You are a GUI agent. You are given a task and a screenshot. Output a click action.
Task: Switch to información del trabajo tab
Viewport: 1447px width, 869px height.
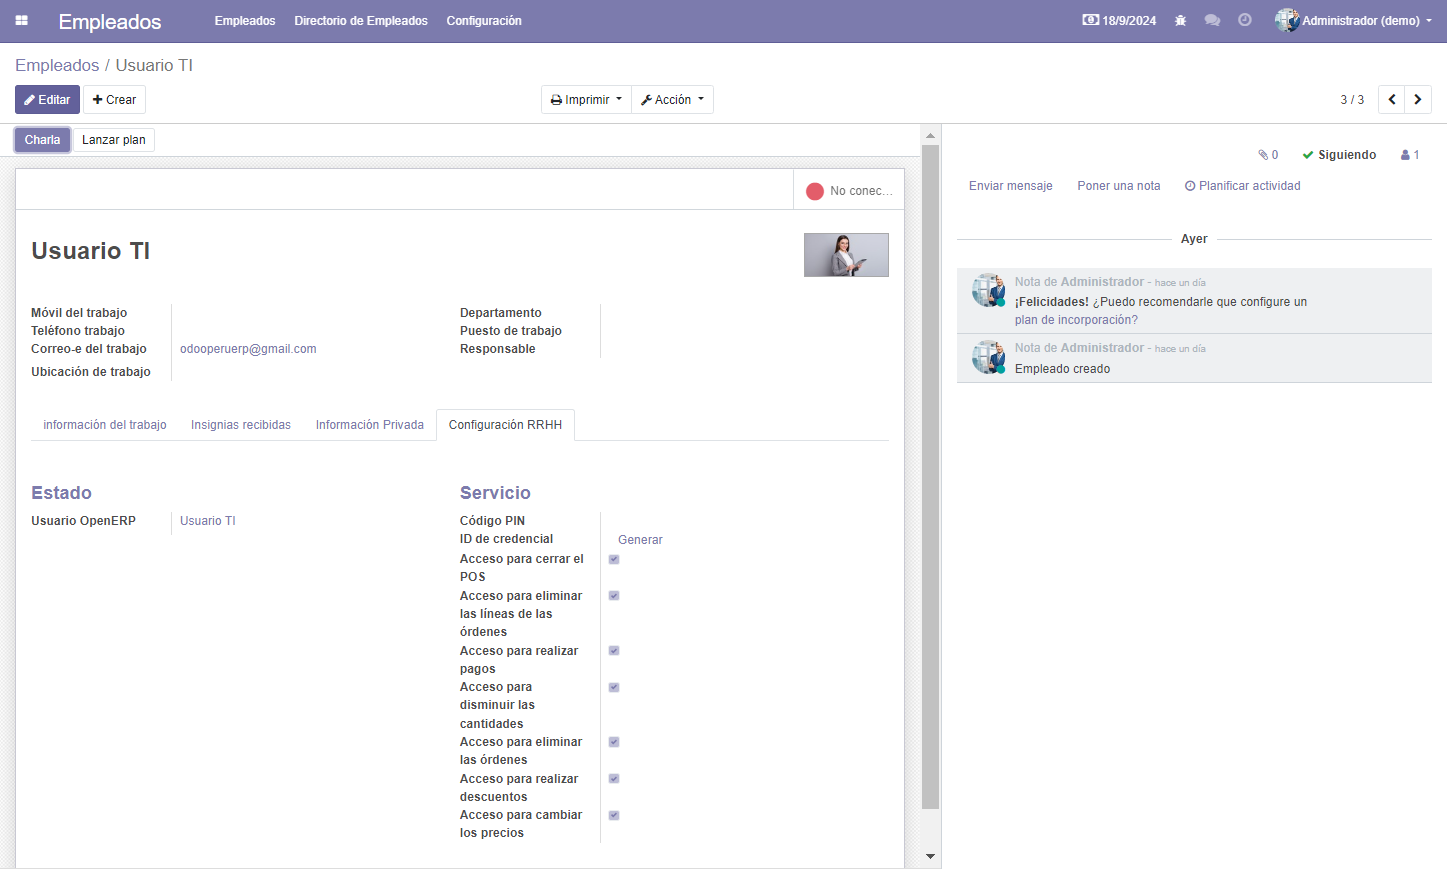[x=105, y=425]
